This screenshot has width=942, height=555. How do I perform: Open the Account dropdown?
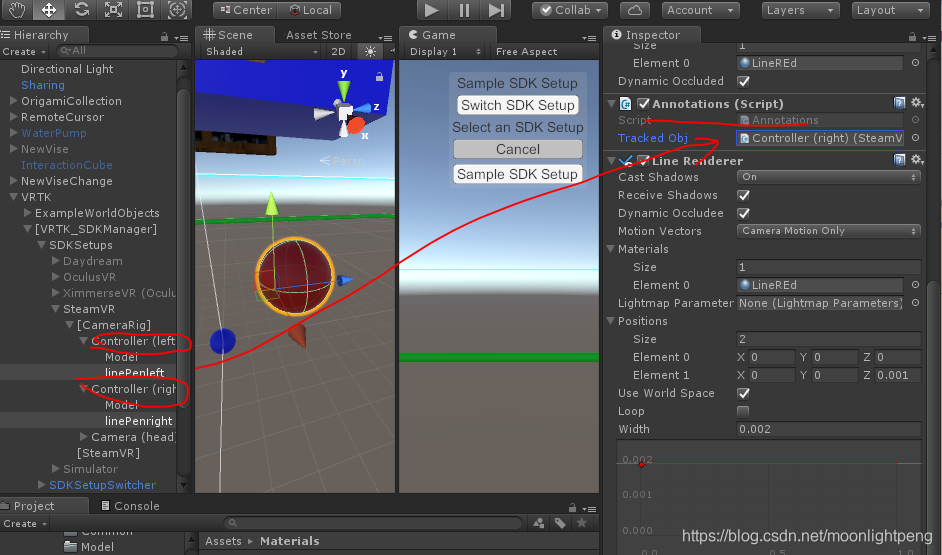click(700, 10)
